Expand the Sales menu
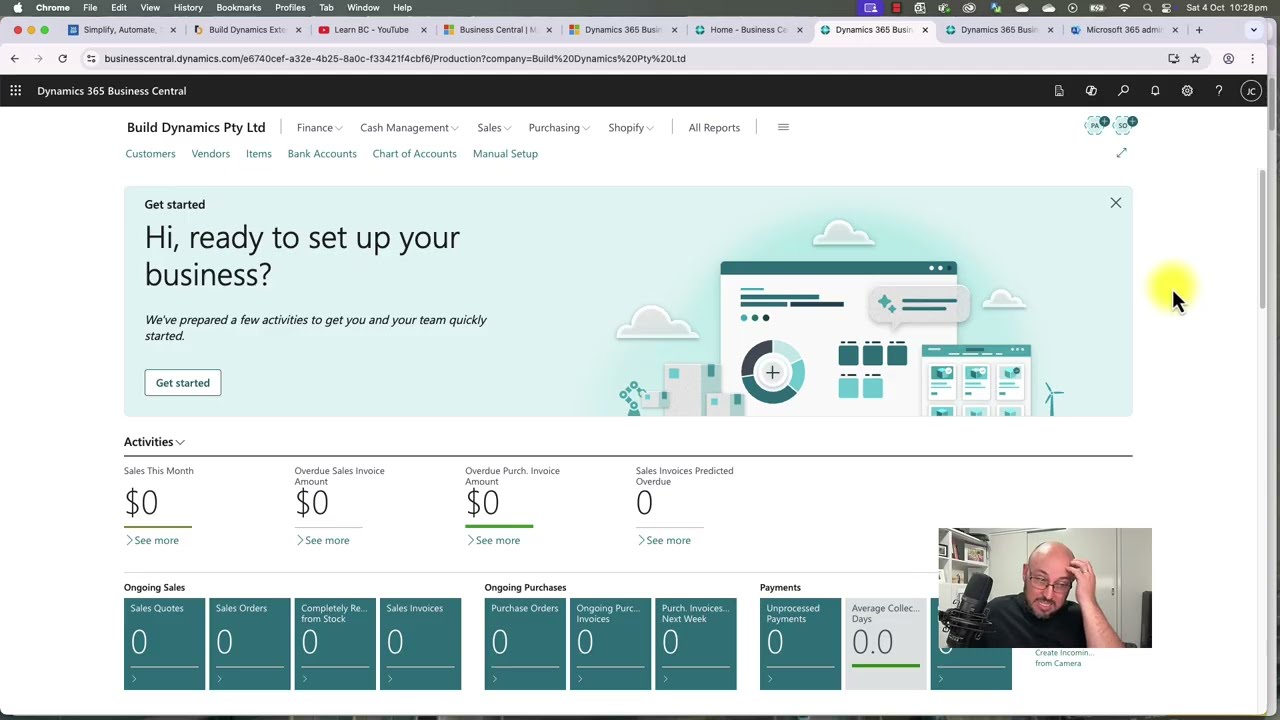Viewport: 1280px width, 720px height. (494, 128)
